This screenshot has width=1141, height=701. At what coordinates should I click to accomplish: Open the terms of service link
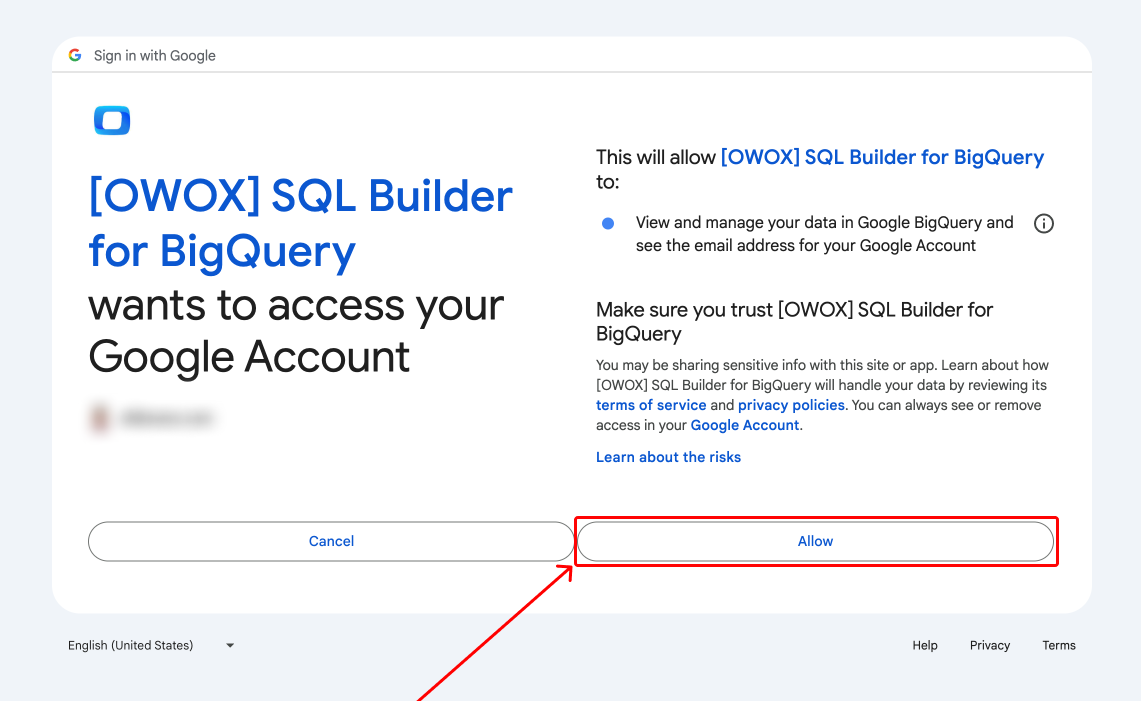(651, 405)
